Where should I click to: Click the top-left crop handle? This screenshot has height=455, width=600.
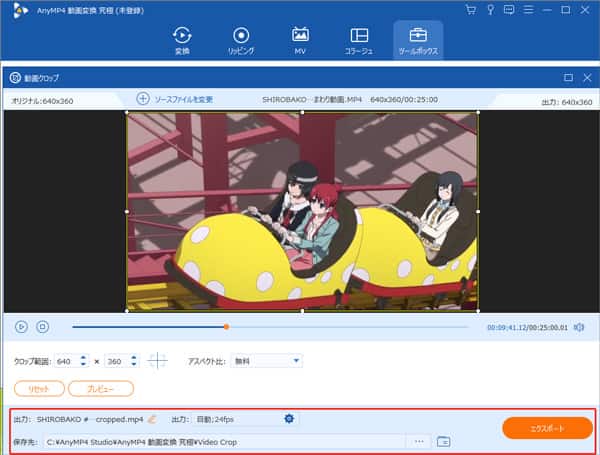[127, 113]
